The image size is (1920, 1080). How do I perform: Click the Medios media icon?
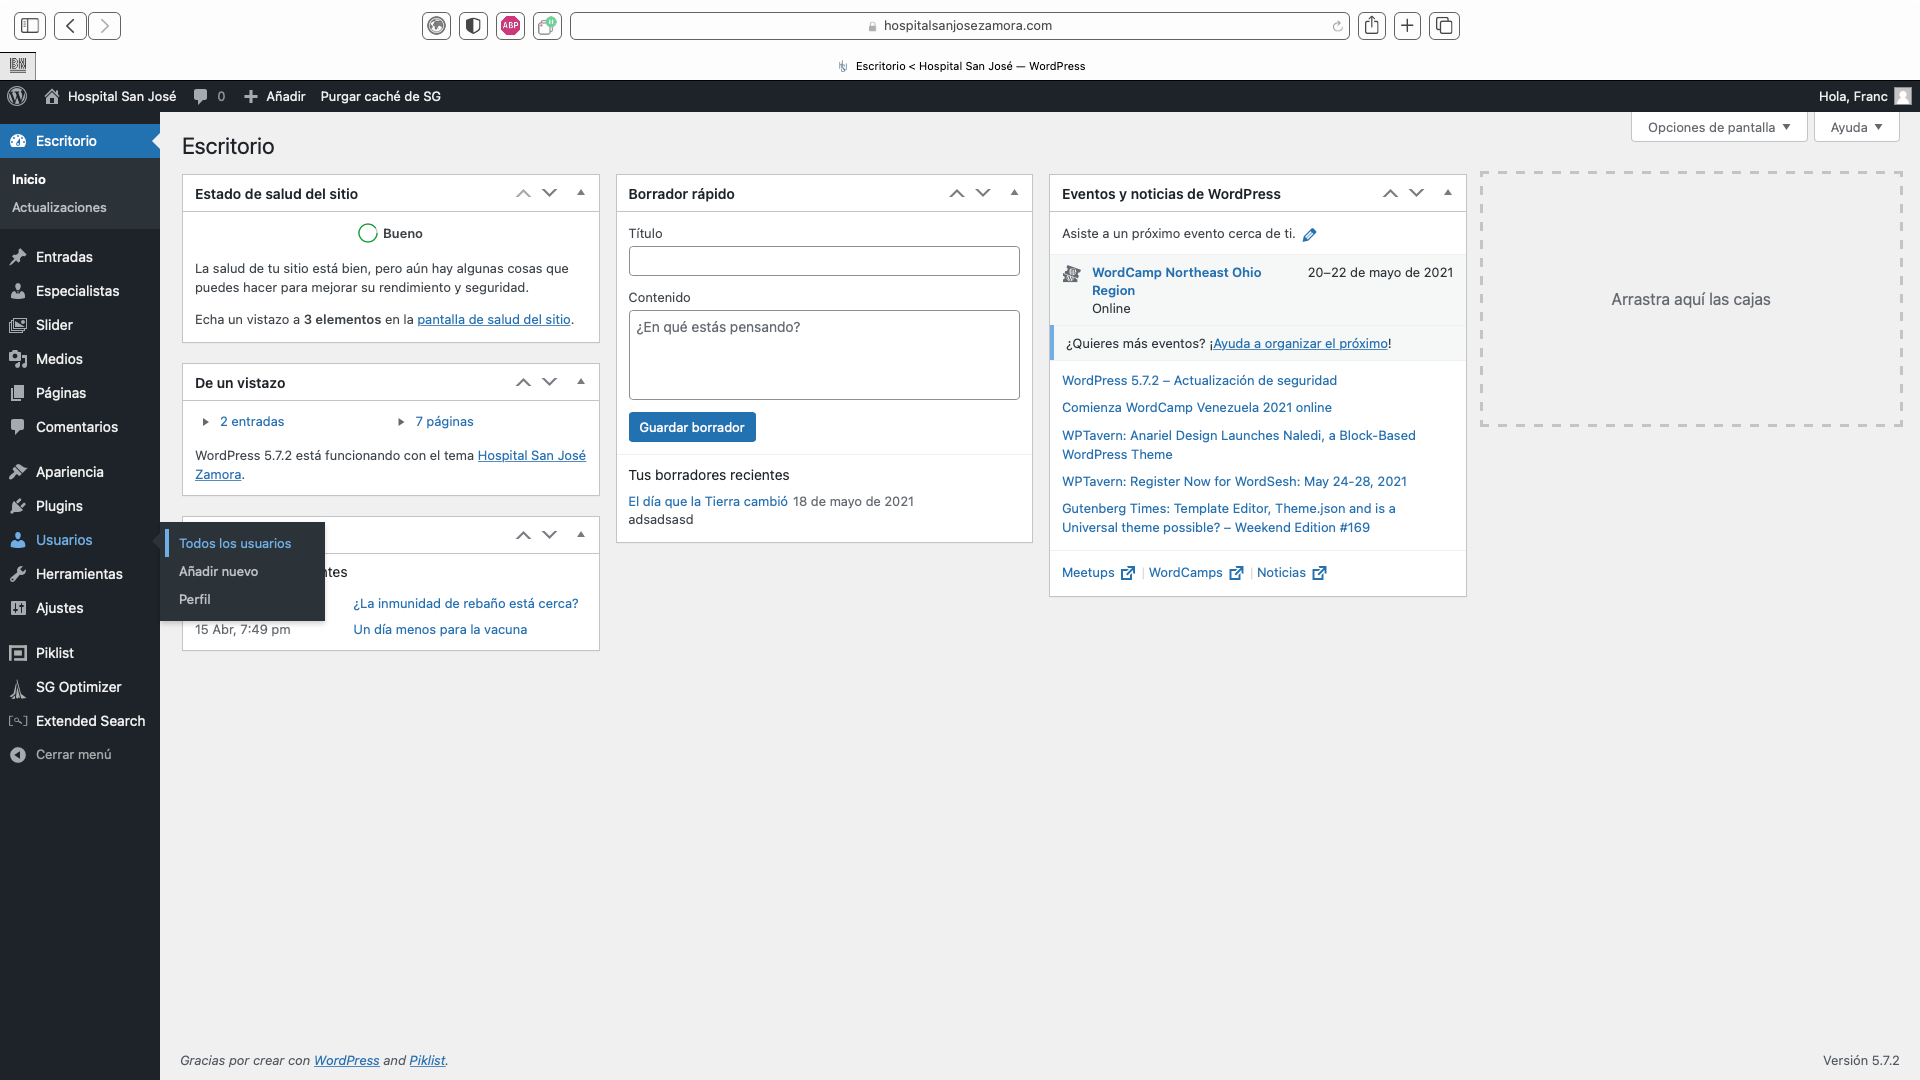(x=18, y=359)
